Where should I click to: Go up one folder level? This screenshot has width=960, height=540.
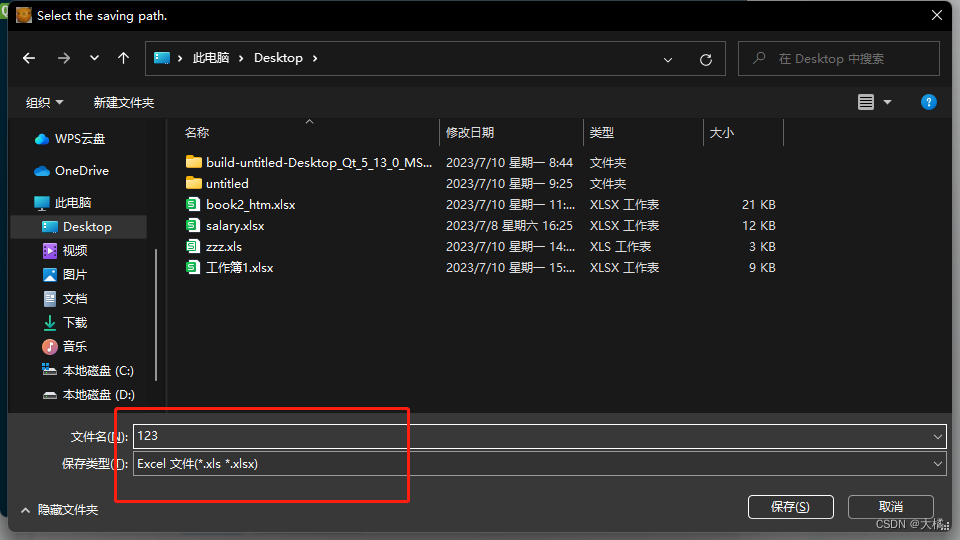[x=124, y=58]
